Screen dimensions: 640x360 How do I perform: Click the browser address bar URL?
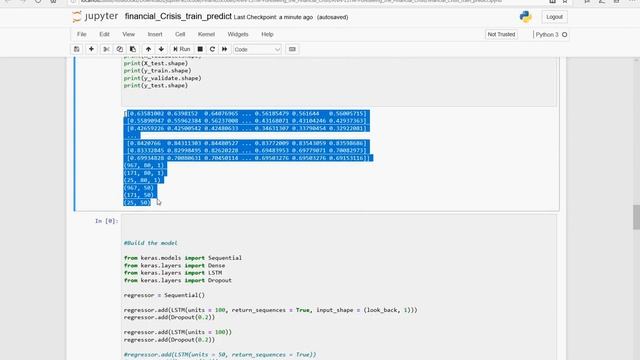(292, 1)
